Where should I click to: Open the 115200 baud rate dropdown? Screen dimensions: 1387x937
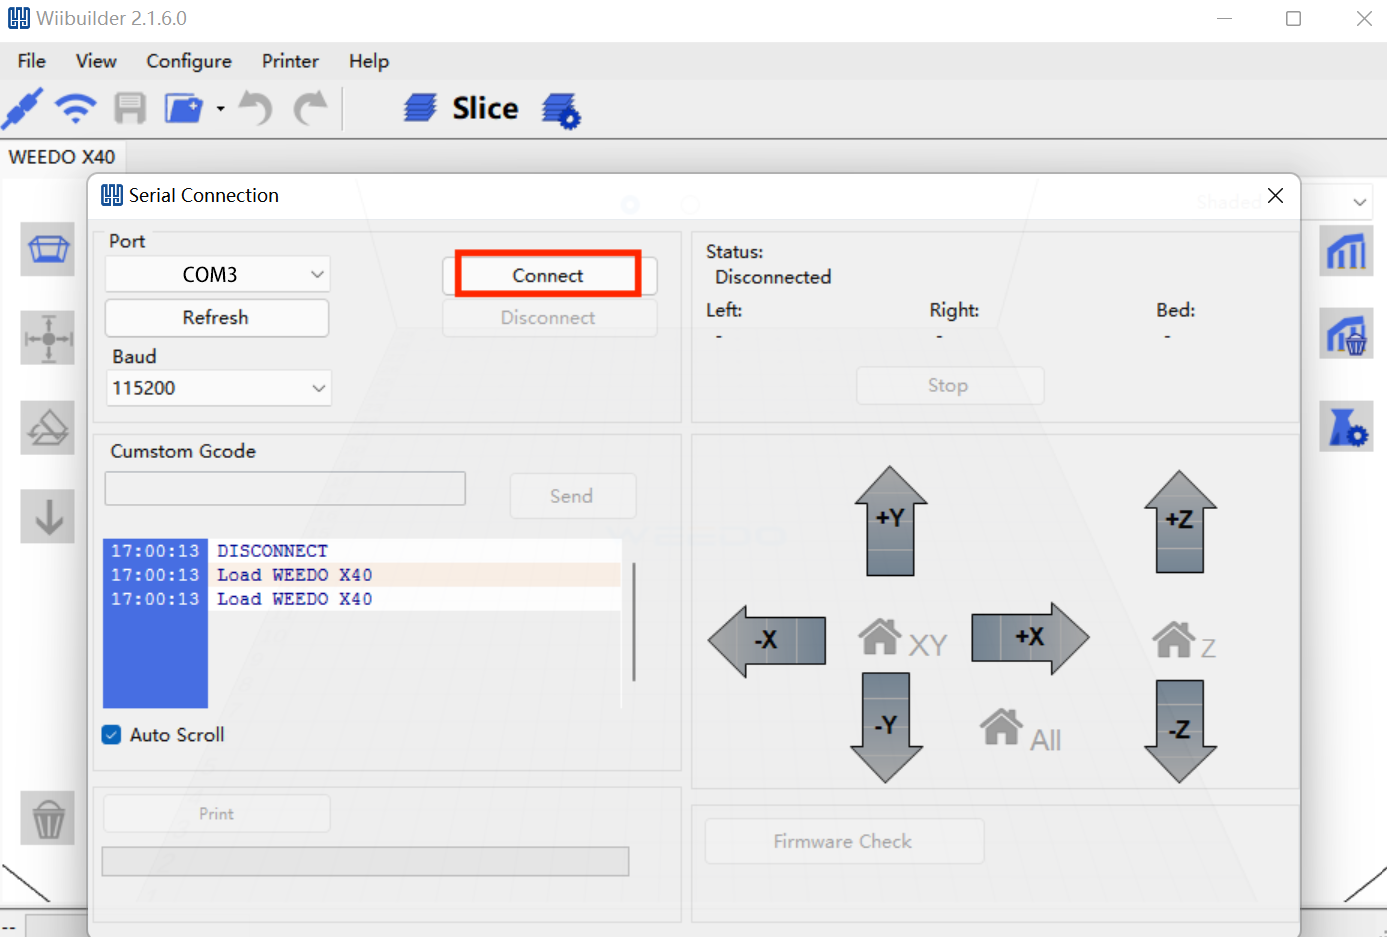(218, 388)
